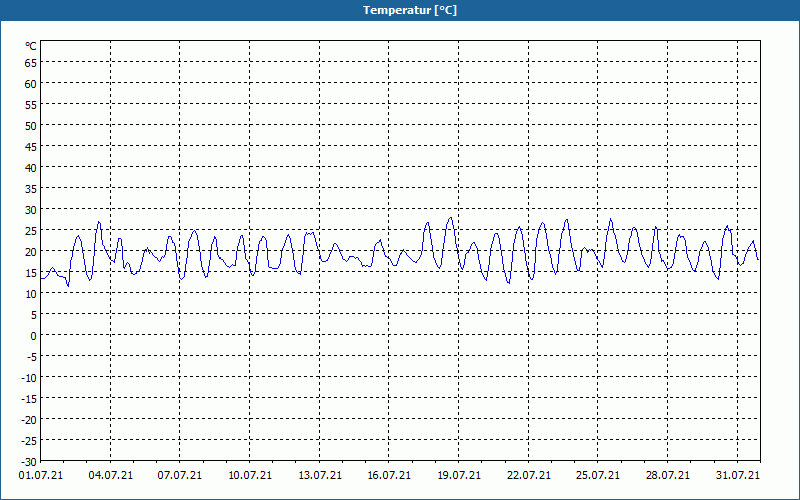Viewport: 800px width, 500px height.
Task: Select the -30 y-axis label
Action: click(x=29, y=461)
